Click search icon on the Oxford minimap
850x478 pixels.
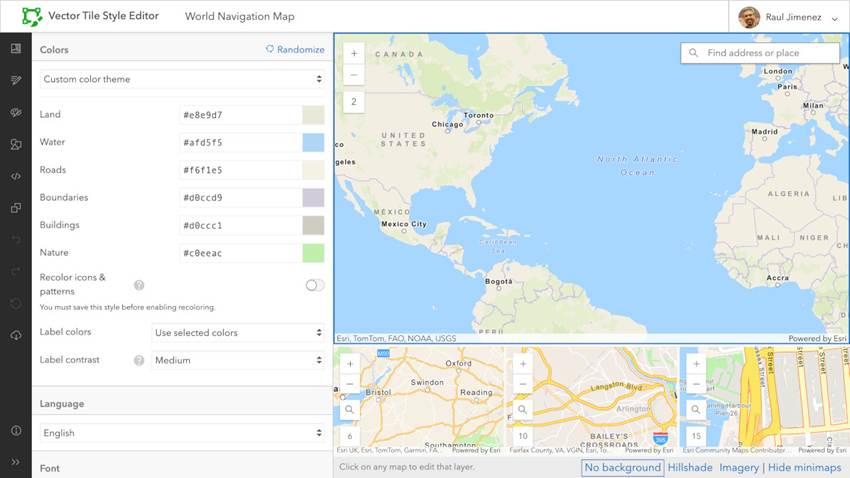(x=350, y=410)
